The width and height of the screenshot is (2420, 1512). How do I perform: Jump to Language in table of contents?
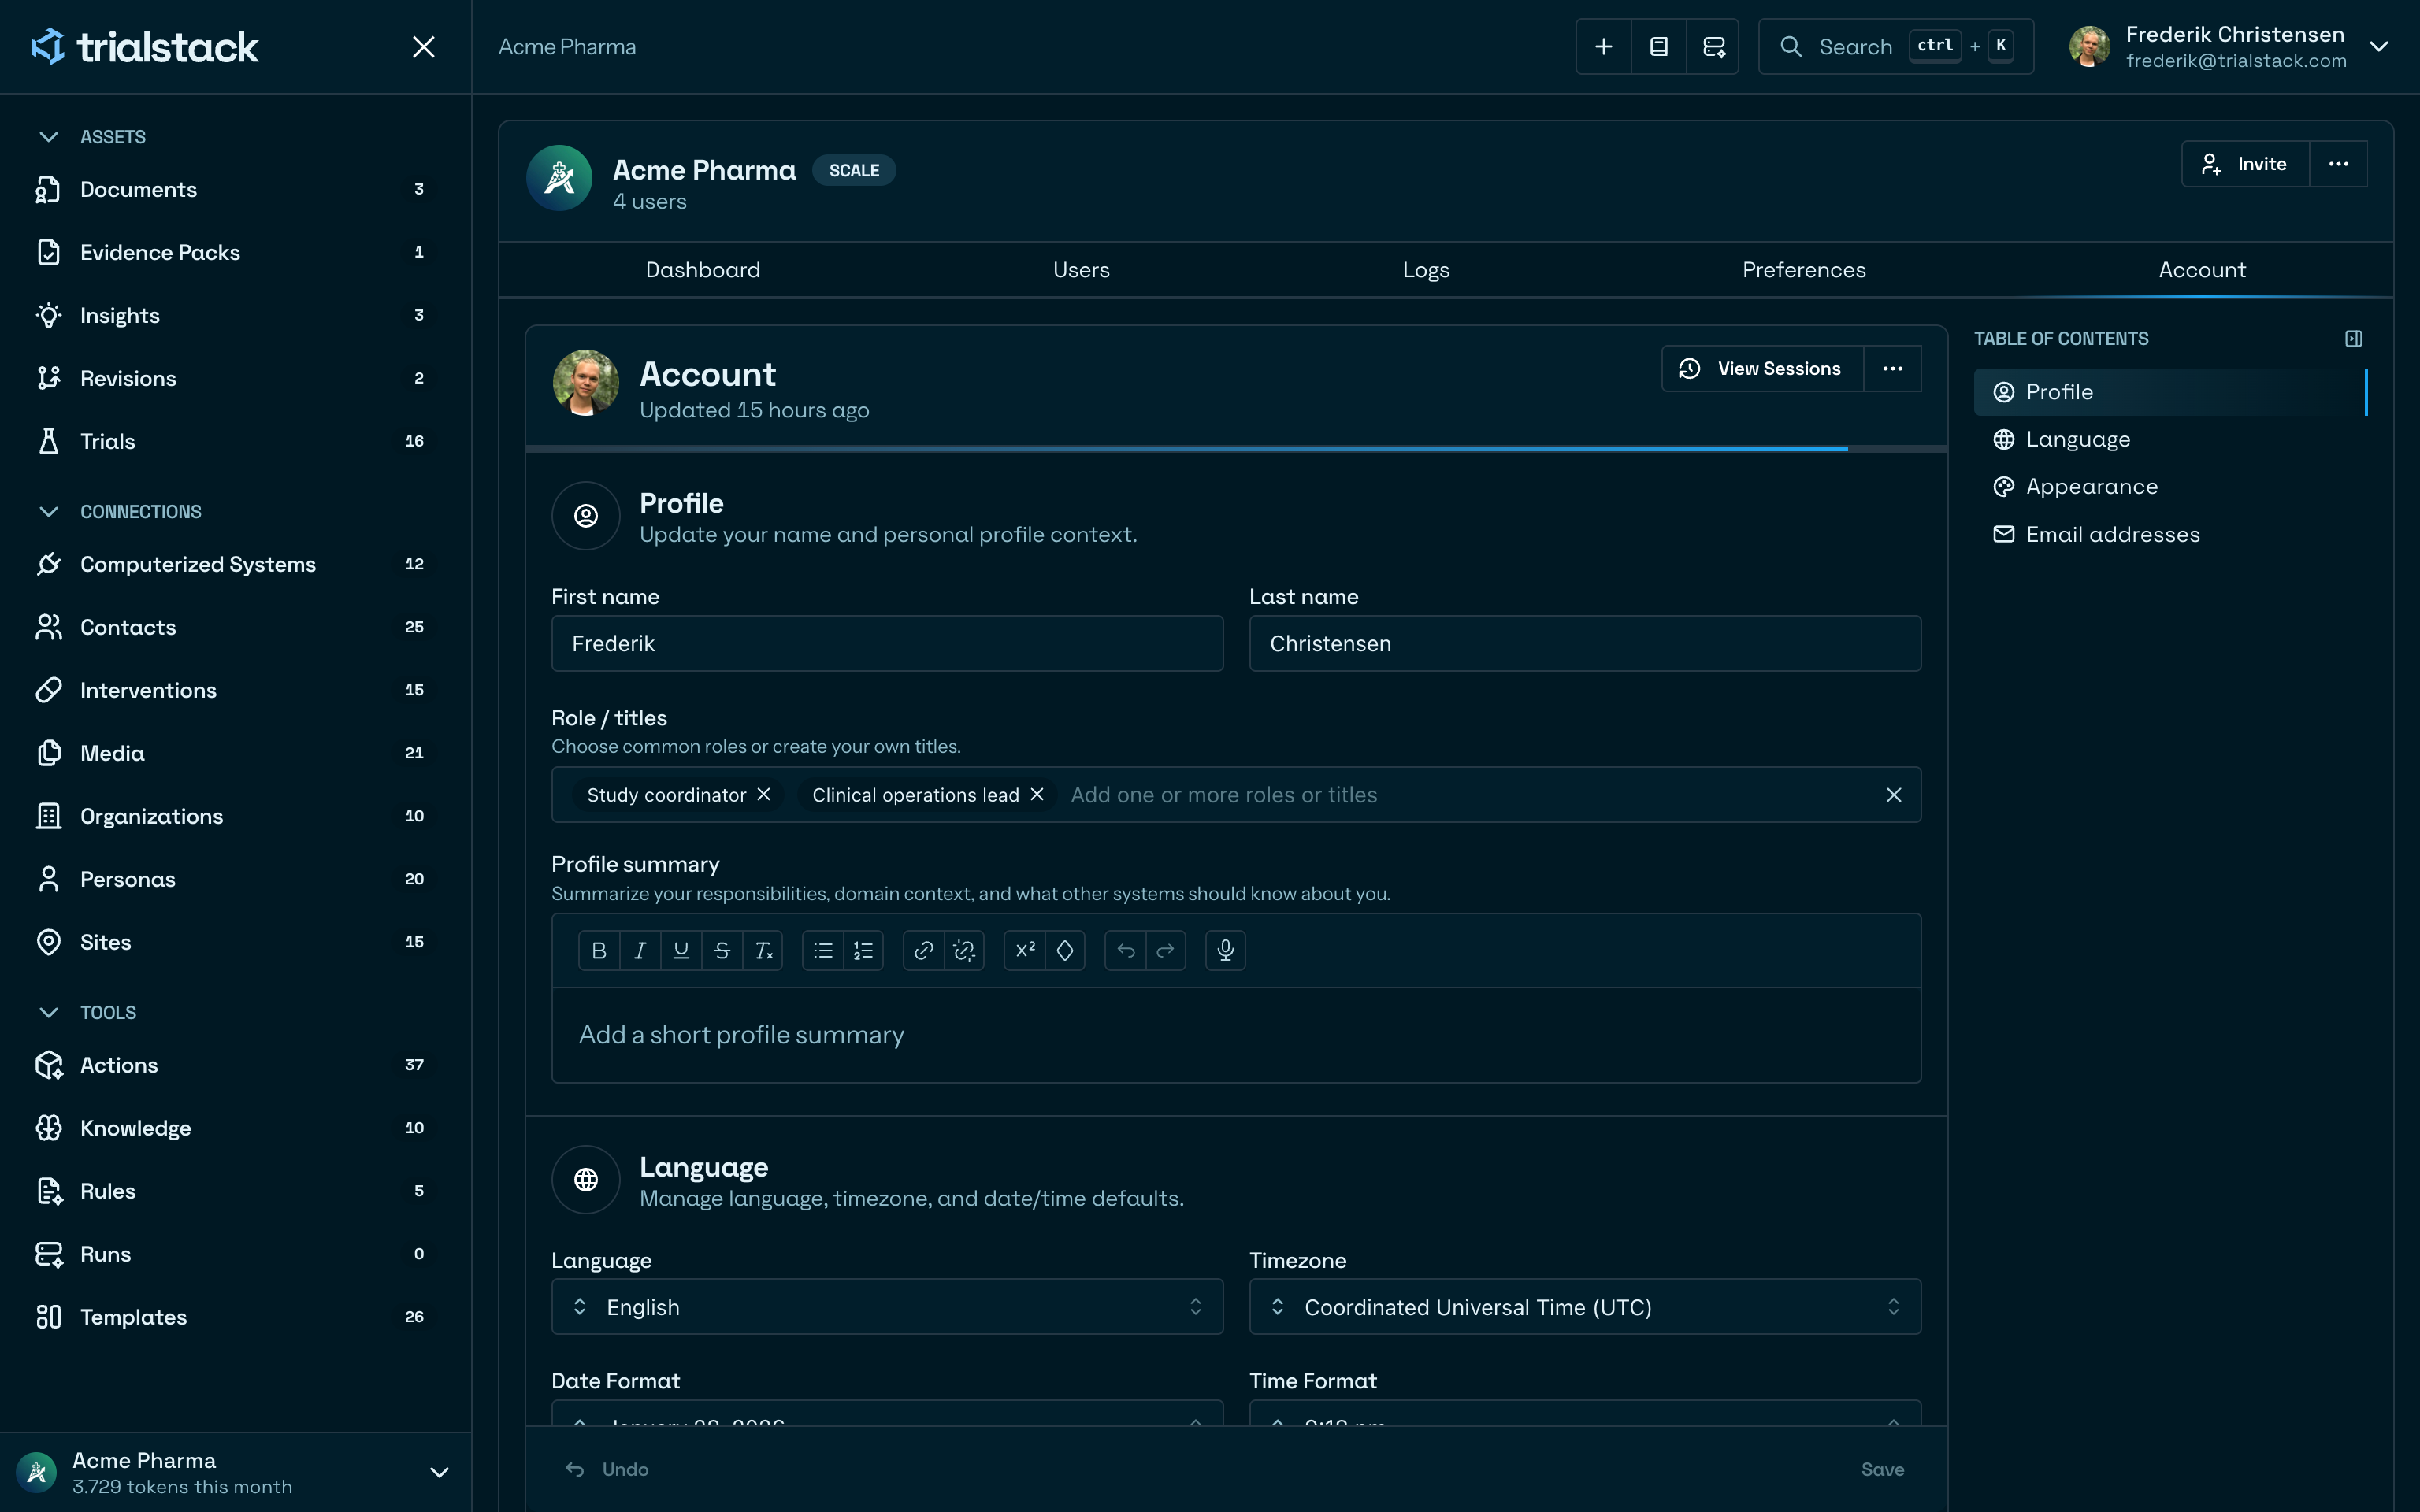click(2170, 440)
